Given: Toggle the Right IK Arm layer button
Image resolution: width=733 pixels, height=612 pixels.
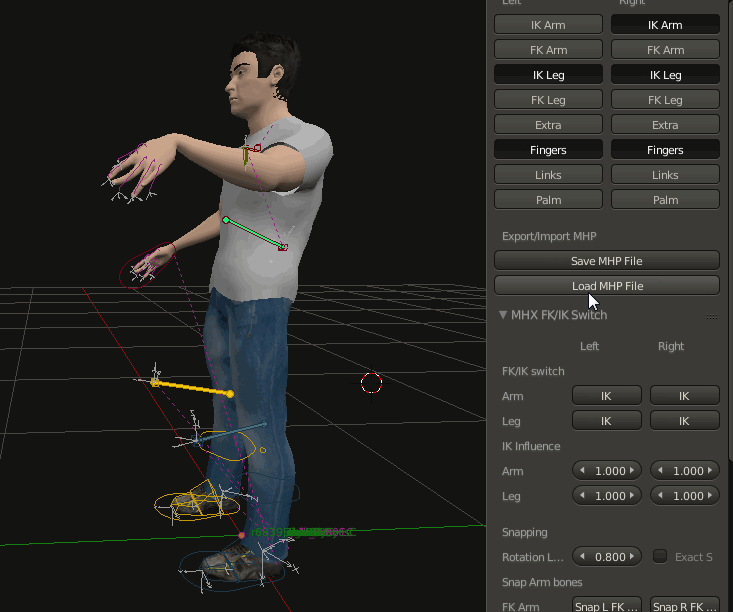Looking at the screenshot, I should tap(665, 24).
